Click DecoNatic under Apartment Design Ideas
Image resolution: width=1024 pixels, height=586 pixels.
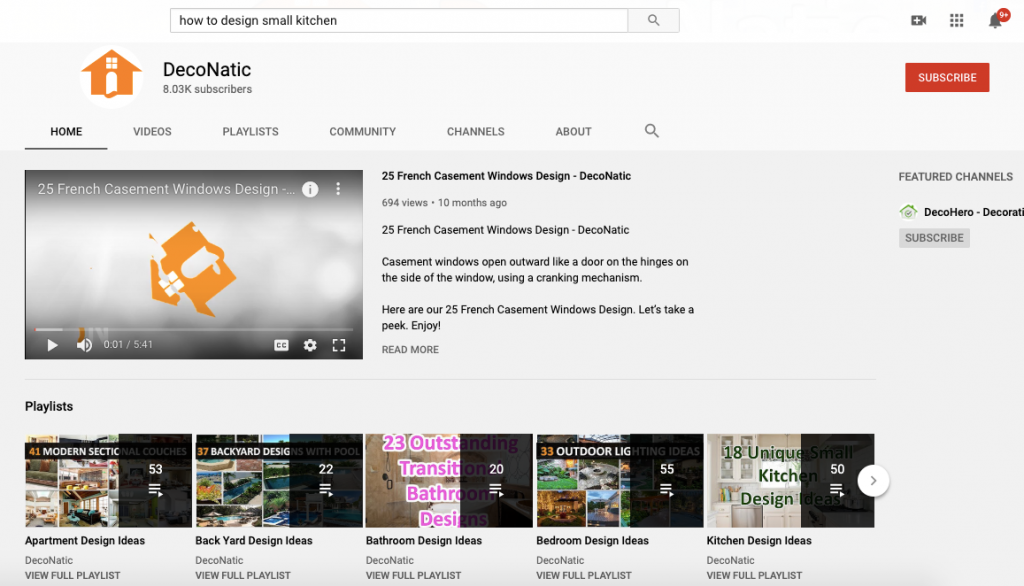tap(49, 560)
